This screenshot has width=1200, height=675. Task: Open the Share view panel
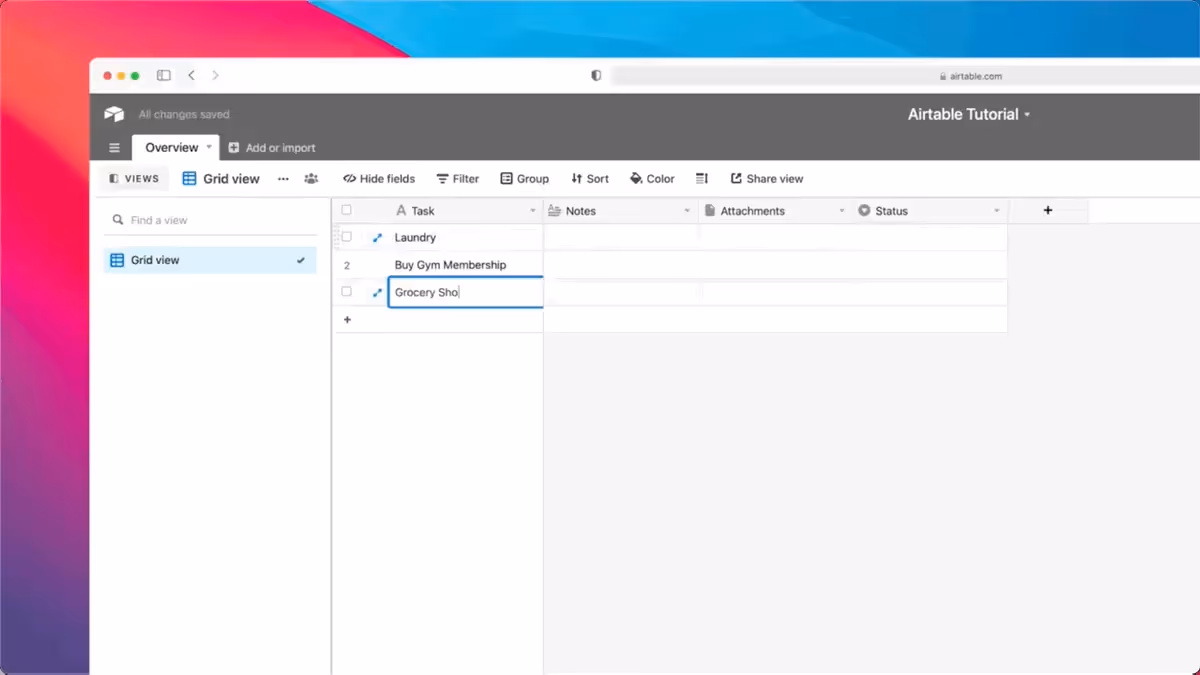coord(766,178)
